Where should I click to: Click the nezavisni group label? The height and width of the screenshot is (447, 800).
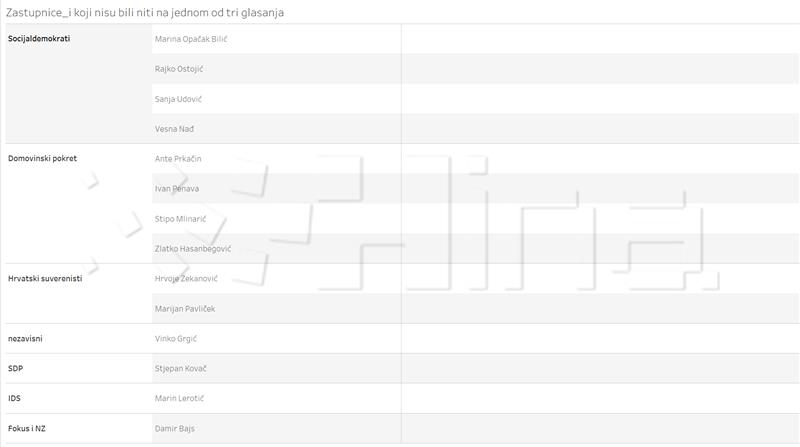tap(25, 339)
